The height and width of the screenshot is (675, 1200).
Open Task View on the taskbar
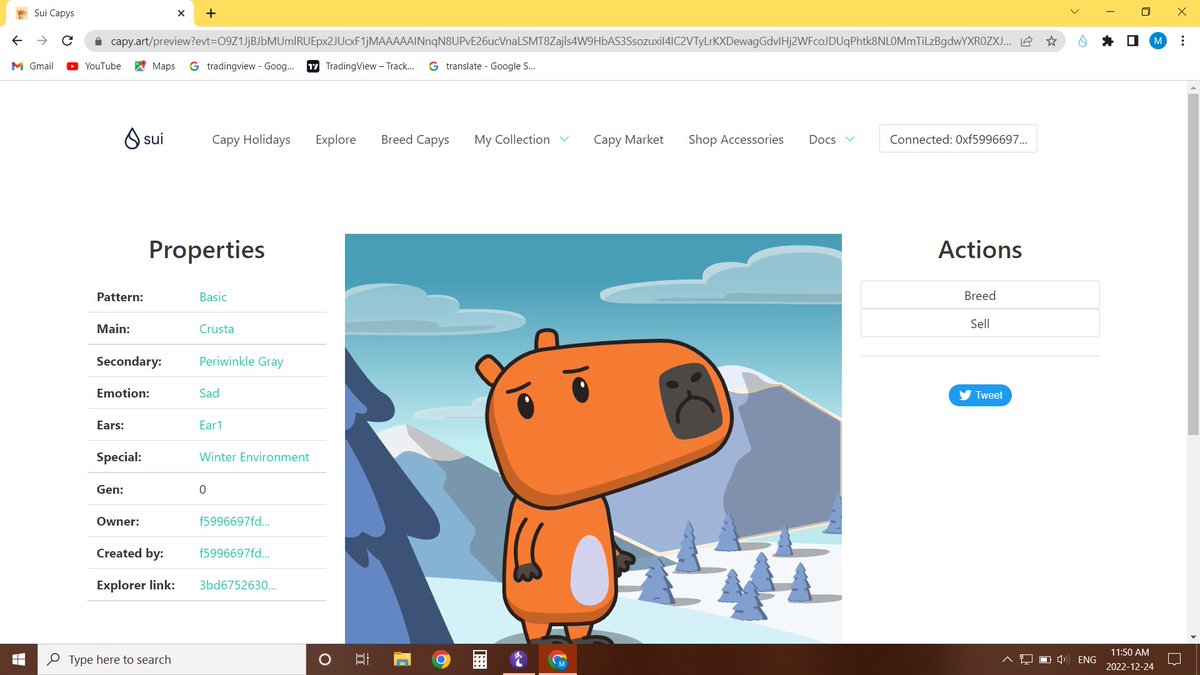[x=363, y=660]
